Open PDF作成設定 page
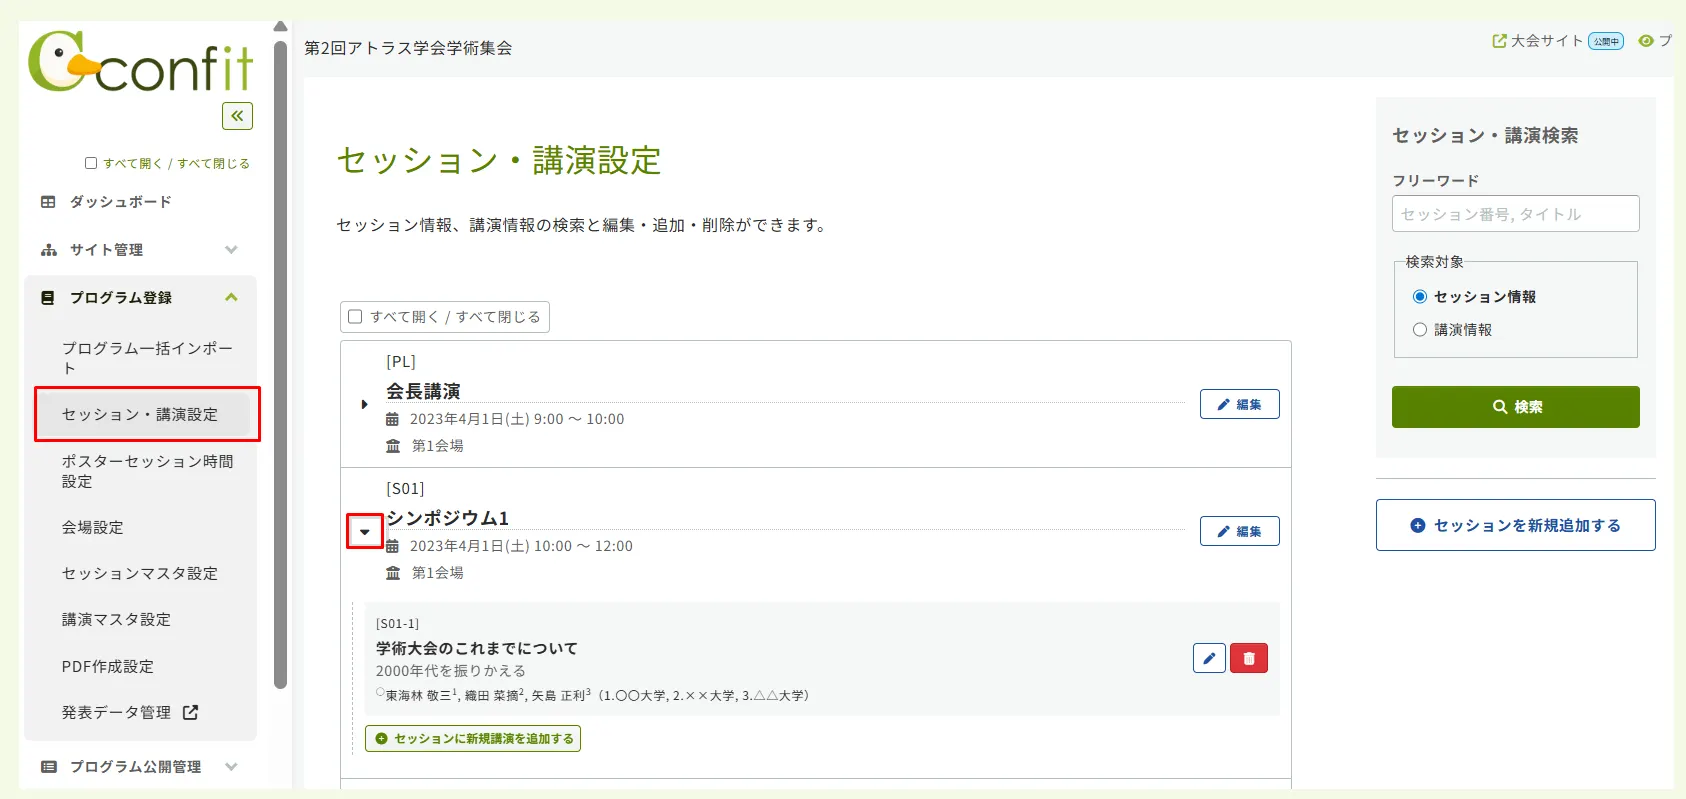 108,666
